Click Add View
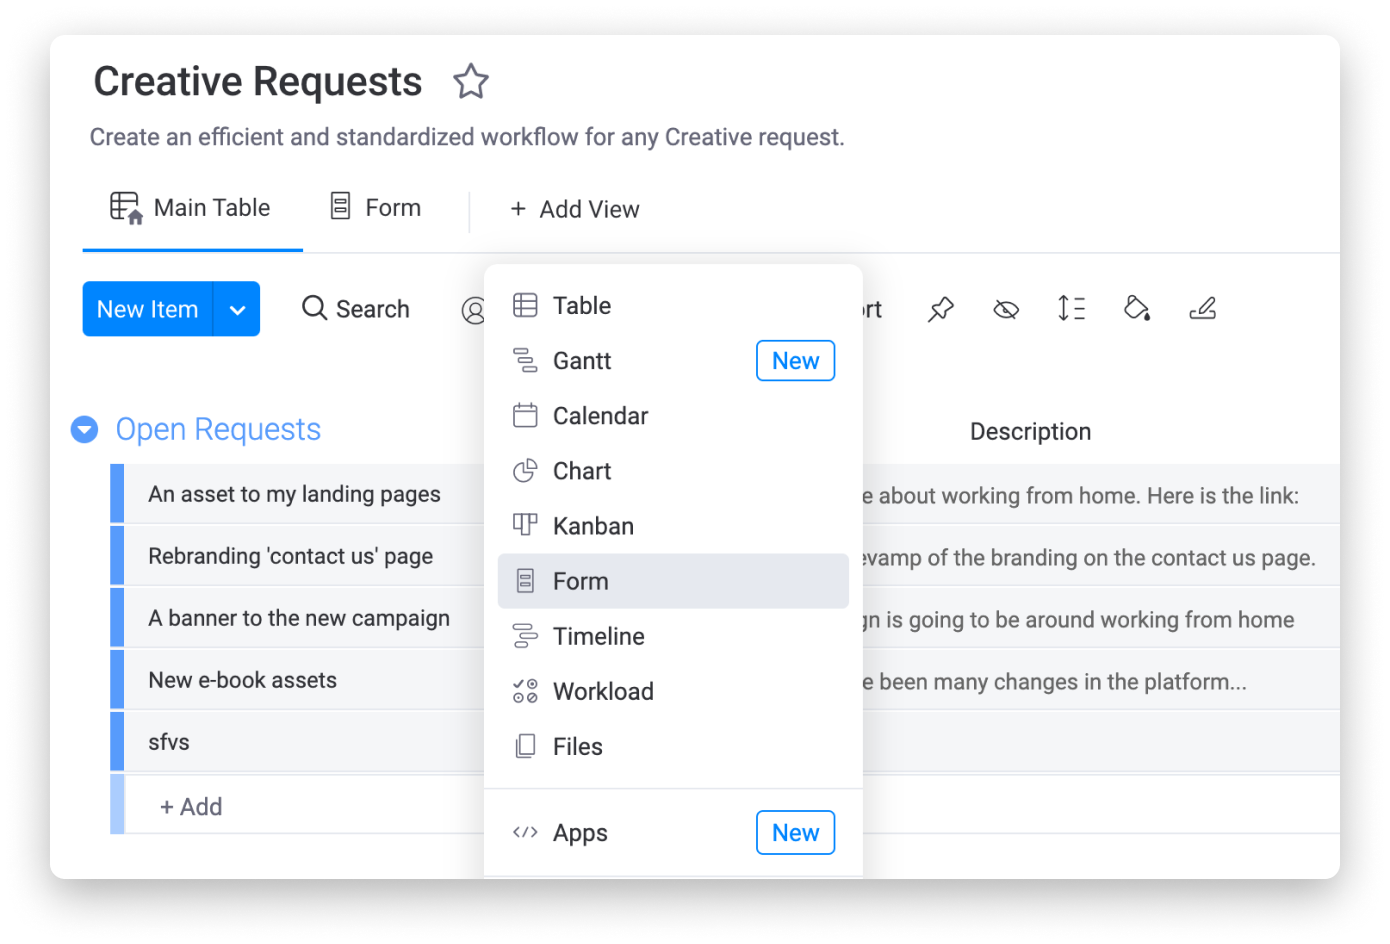1390x944 pixels. (575, 209)
